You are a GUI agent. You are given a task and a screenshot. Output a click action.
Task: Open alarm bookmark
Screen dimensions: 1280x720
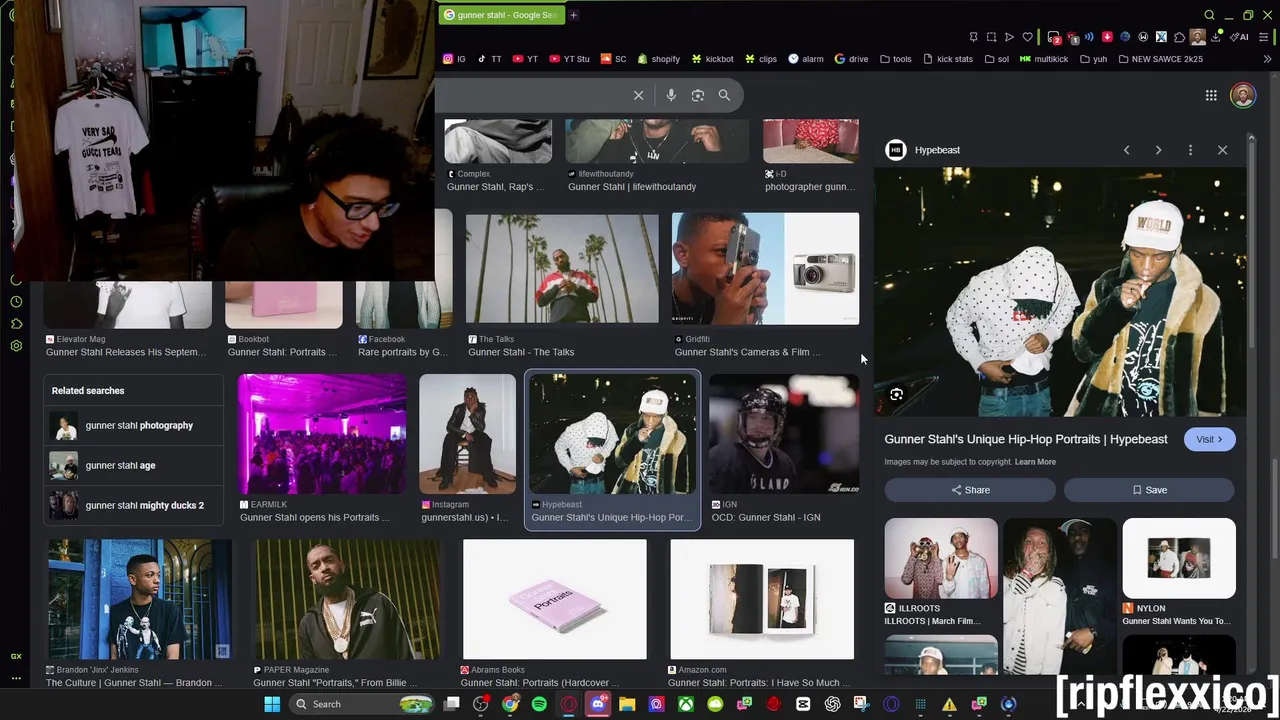coord(806,59)
